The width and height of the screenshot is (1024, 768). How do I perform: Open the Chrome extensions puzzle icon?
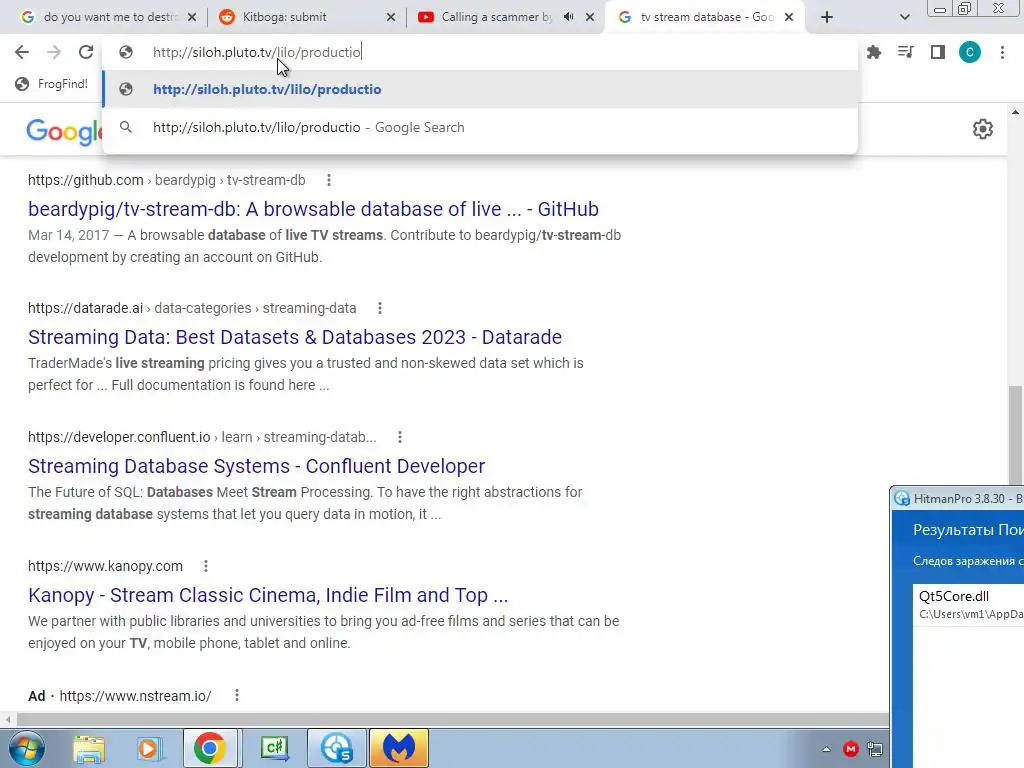click(874, 52)
